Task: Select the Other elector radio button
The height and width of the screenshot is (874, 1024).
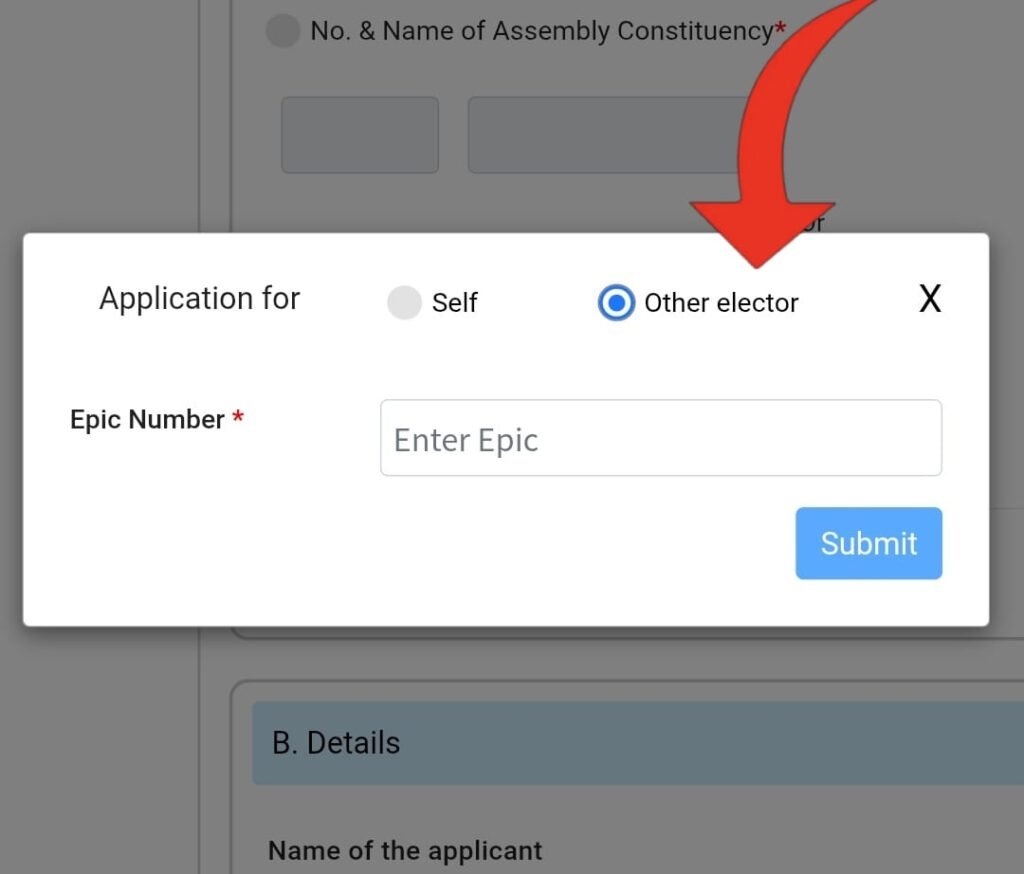Action: (x=616, y=303)
